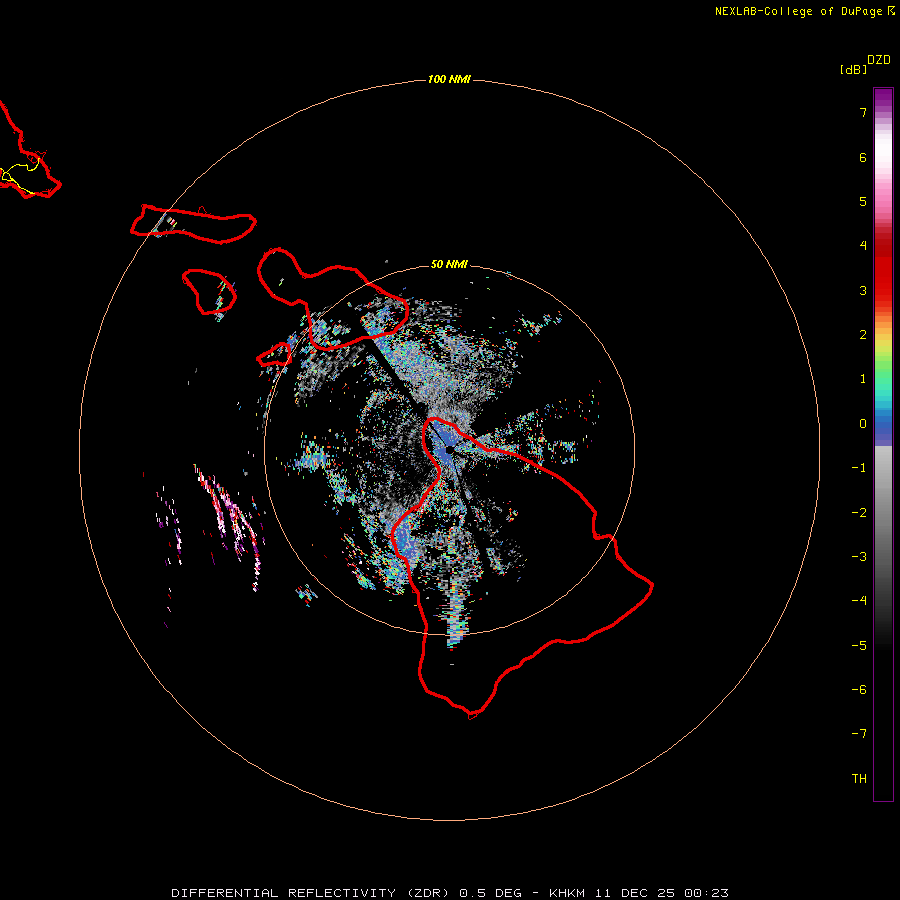Screen dimensions: 900x900
Task: Click the 100 NMI range ring label
Action: (449, 79)
